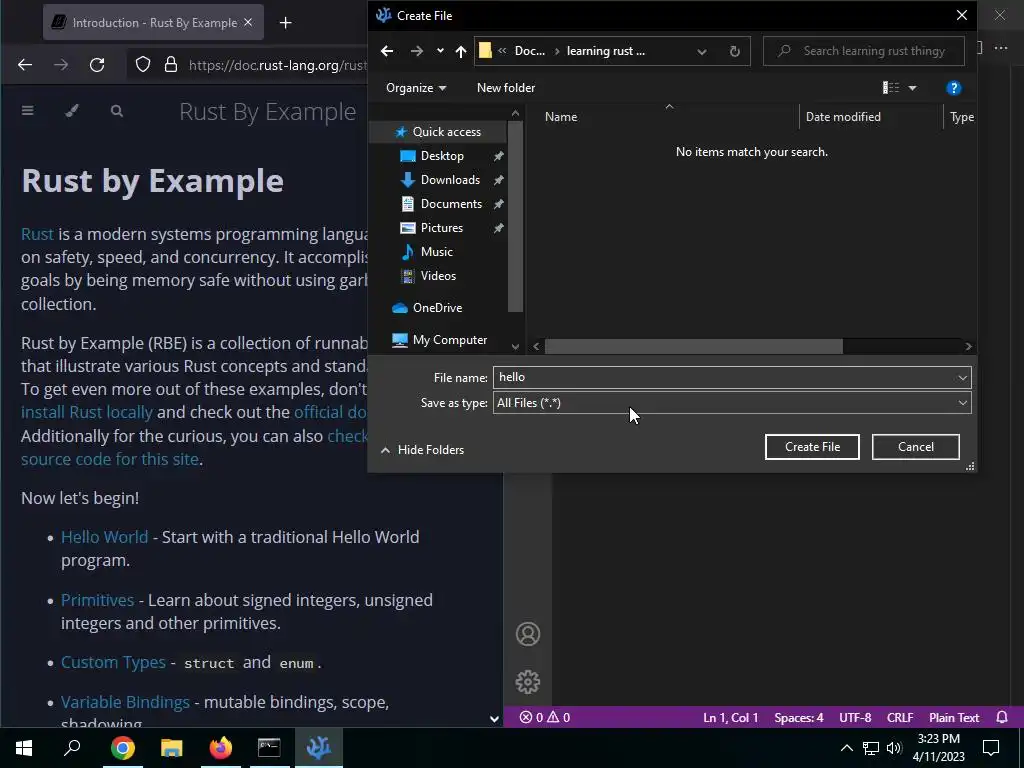
Task: Open Videos in navigation pane
Action: coord(438,276)
